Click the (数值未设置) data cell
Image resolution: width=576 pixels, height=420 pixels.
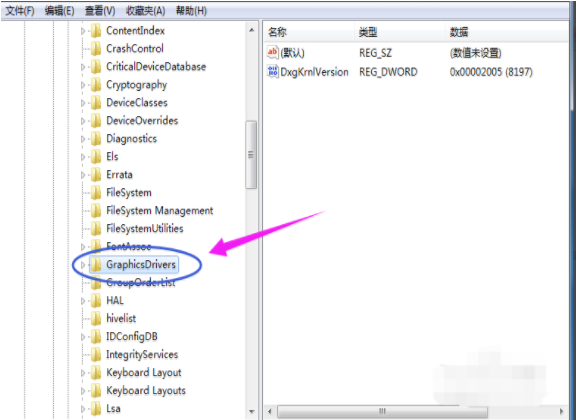[476, 53]
